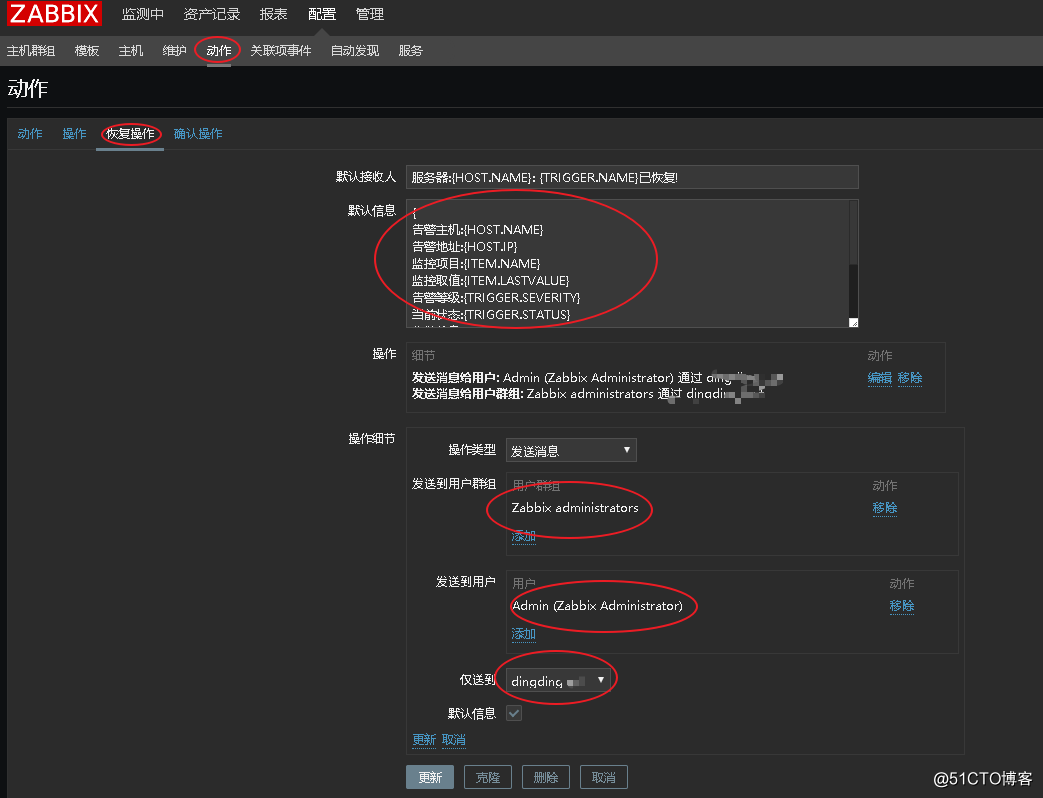Switch to the 操作 form tab
The height and width of the screenshot is (798, 1043).
coord(74,134)
